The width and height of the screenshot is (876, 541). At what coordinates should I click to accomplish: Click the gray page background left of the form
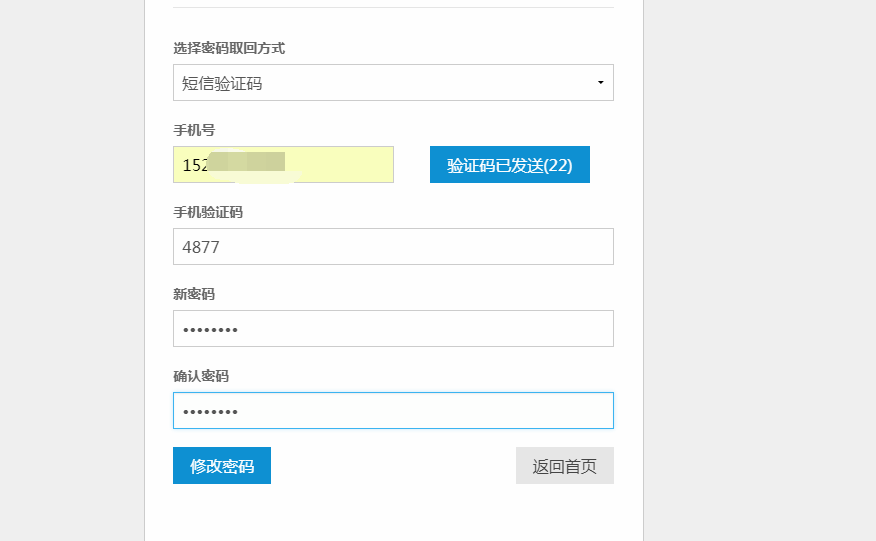pyautogui.click(x=70, y=270)
